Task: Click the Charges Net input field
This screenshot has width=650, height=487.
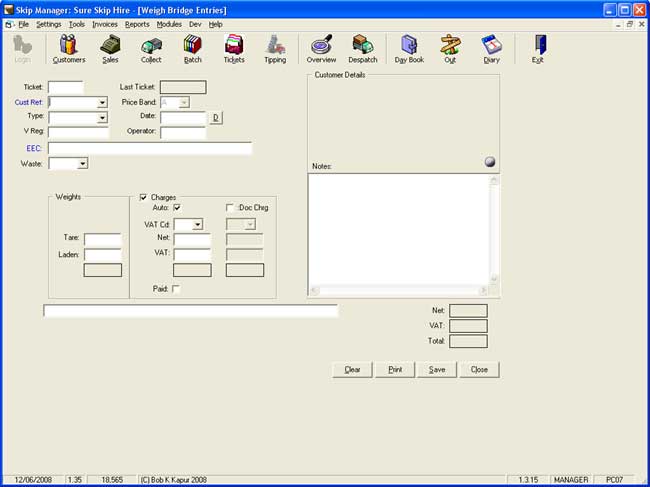Action: coord(192,239)
